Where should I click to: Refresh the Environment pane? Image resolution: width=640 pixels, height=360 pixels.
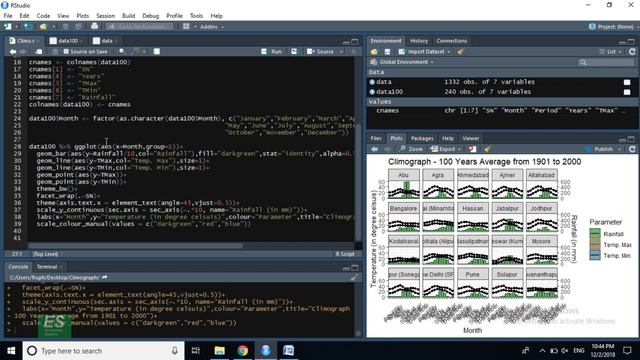pyautogui.click(x=632, y=52)
